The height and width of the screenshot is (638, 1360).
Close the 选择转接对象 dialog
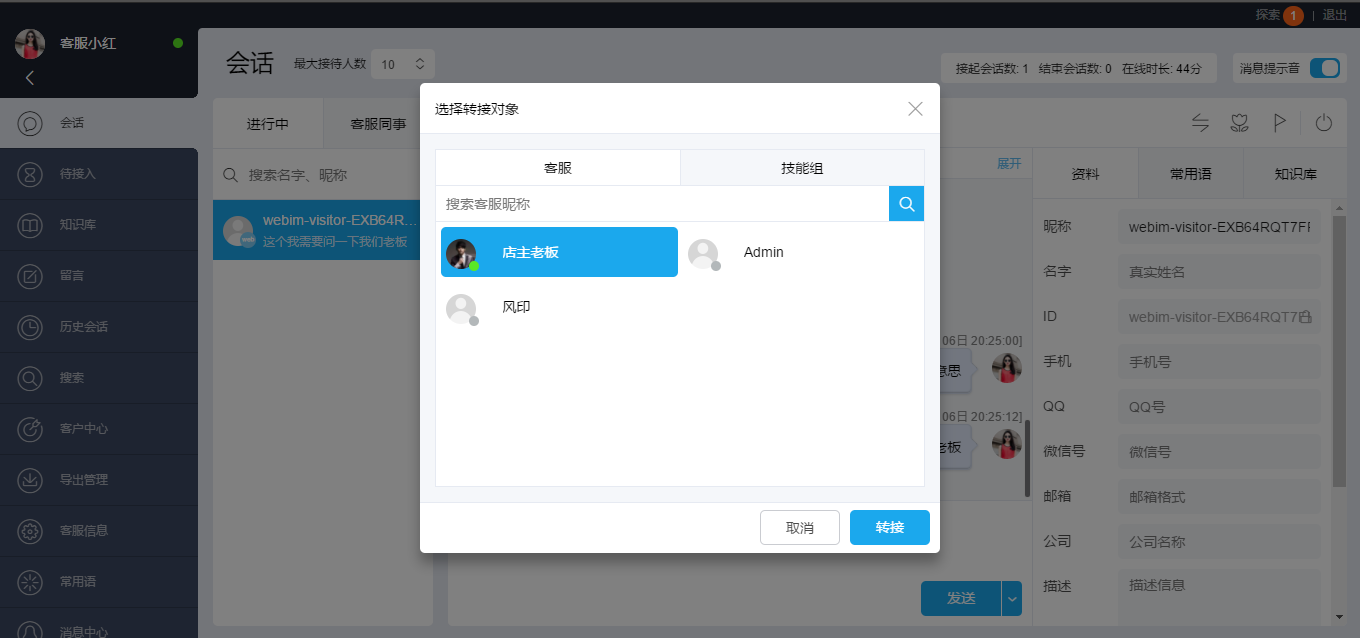[x=915, y=109]
